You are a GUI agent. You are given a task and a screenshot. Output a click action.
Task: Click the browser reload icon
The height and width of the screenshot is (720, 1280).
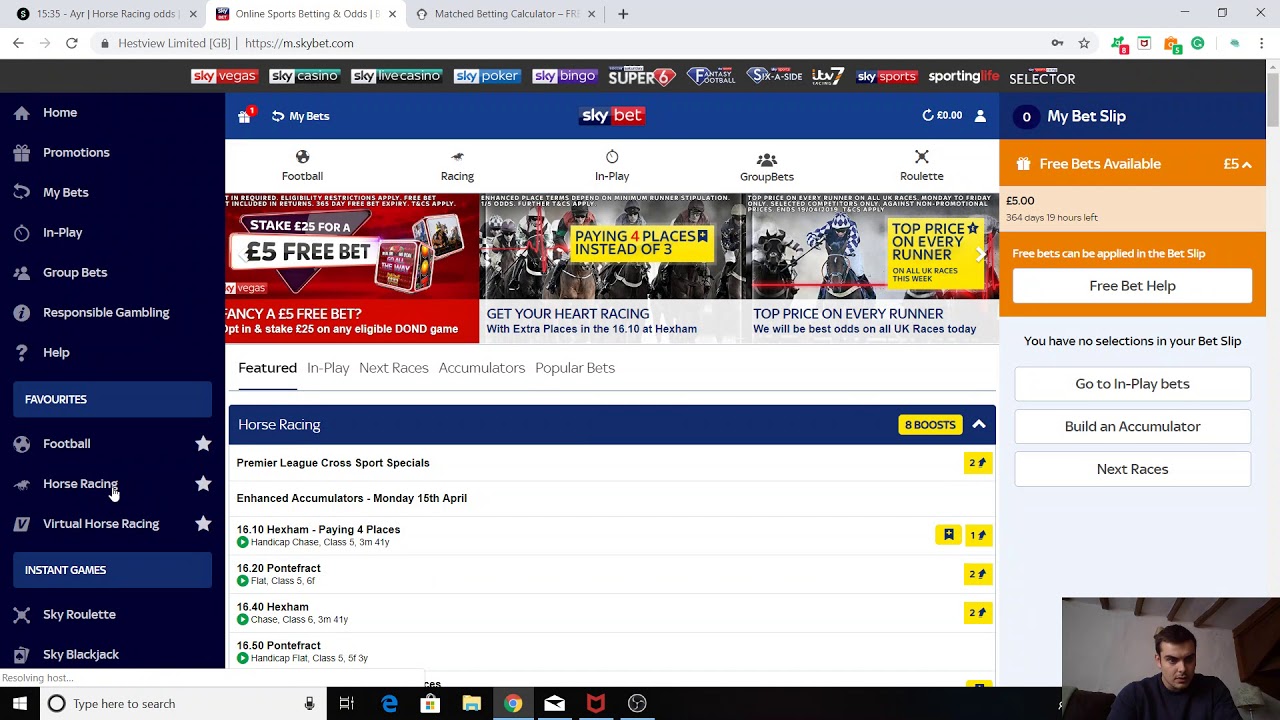72,43
